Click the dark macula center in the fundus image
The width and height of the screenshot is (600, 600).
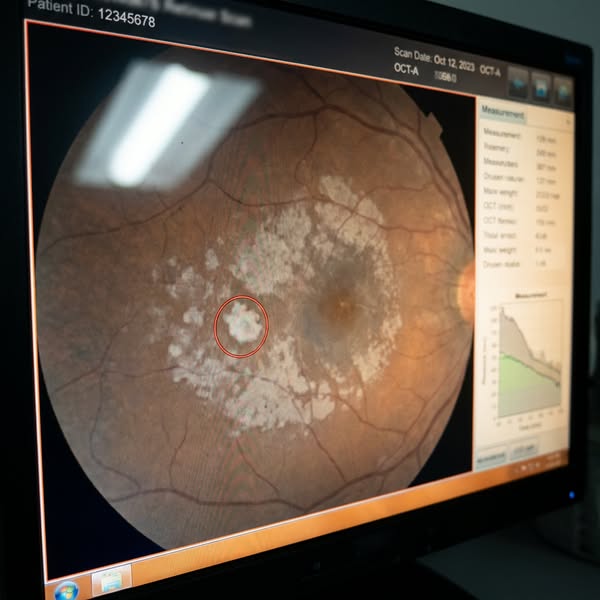point(341,307)
